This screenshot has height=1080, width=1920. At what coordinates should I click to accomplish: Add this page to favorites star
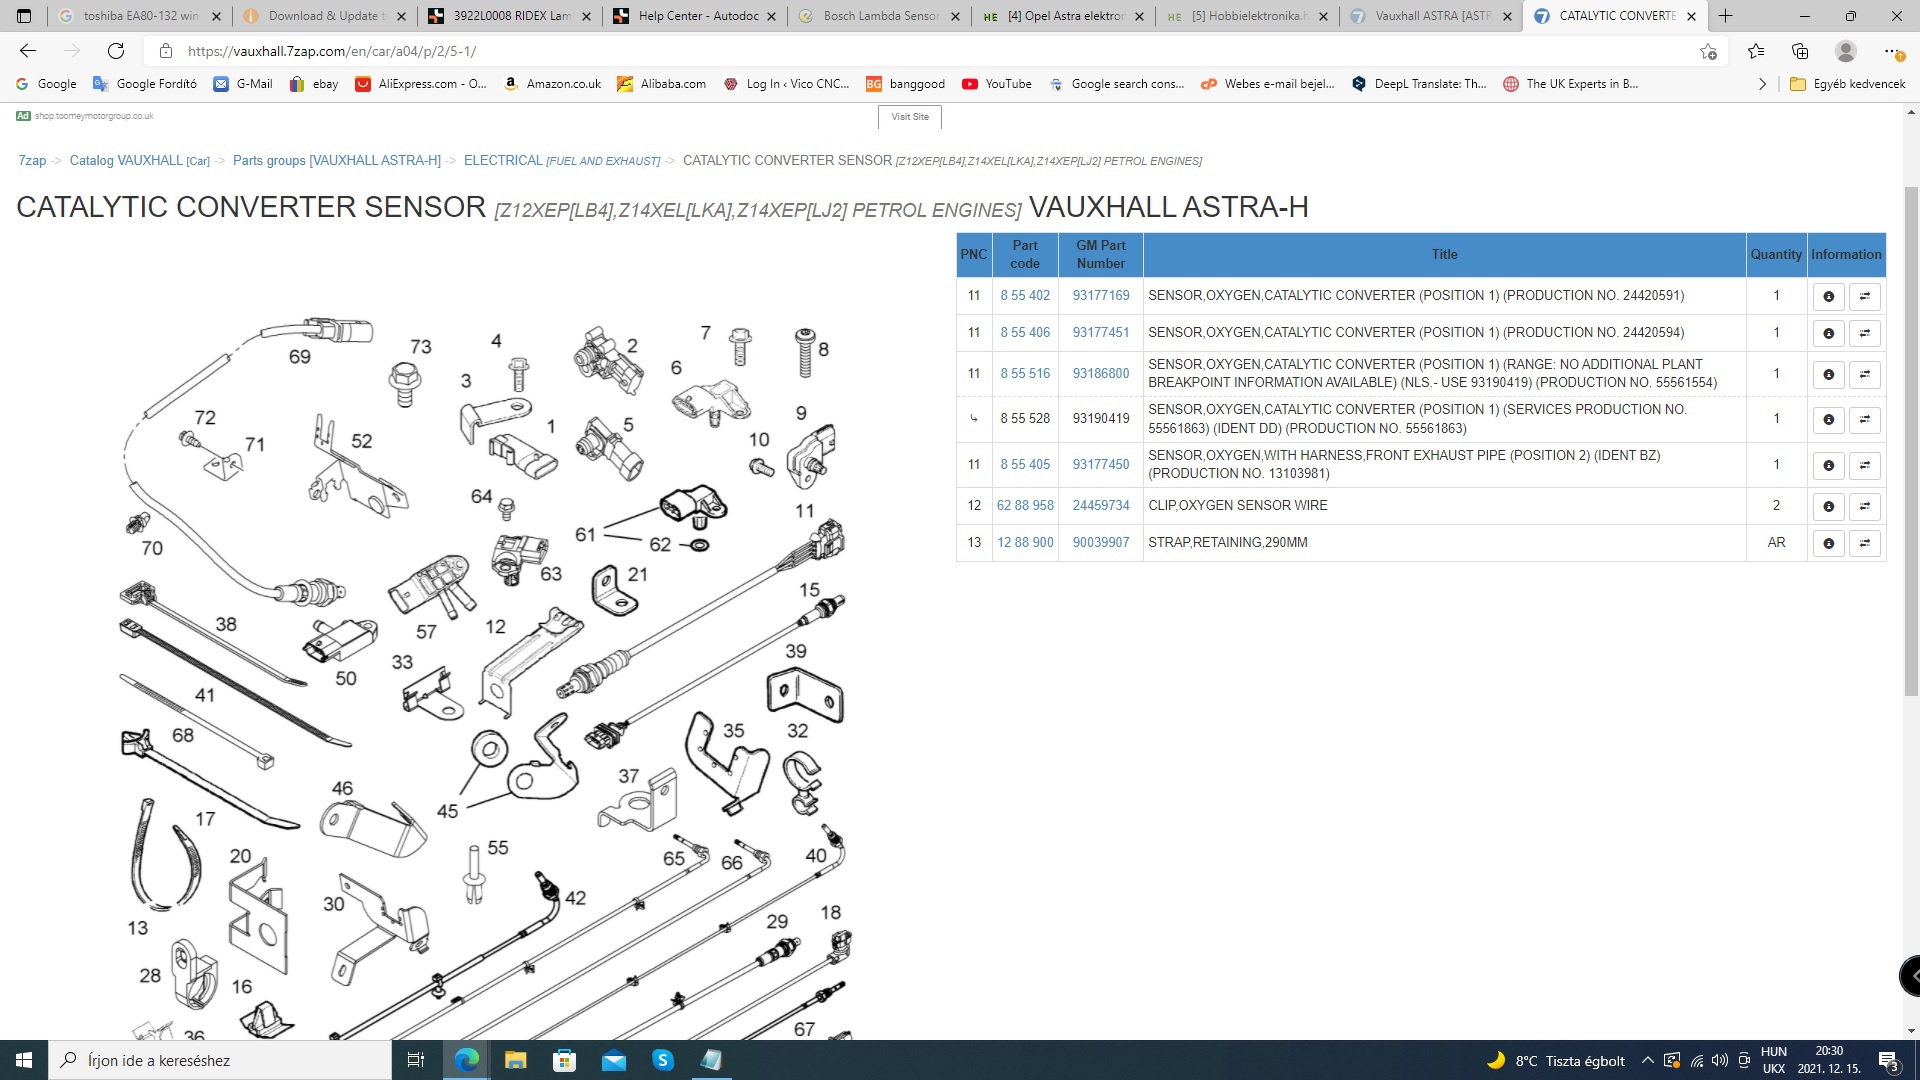pyautogui.click(x=1708, y=51)
